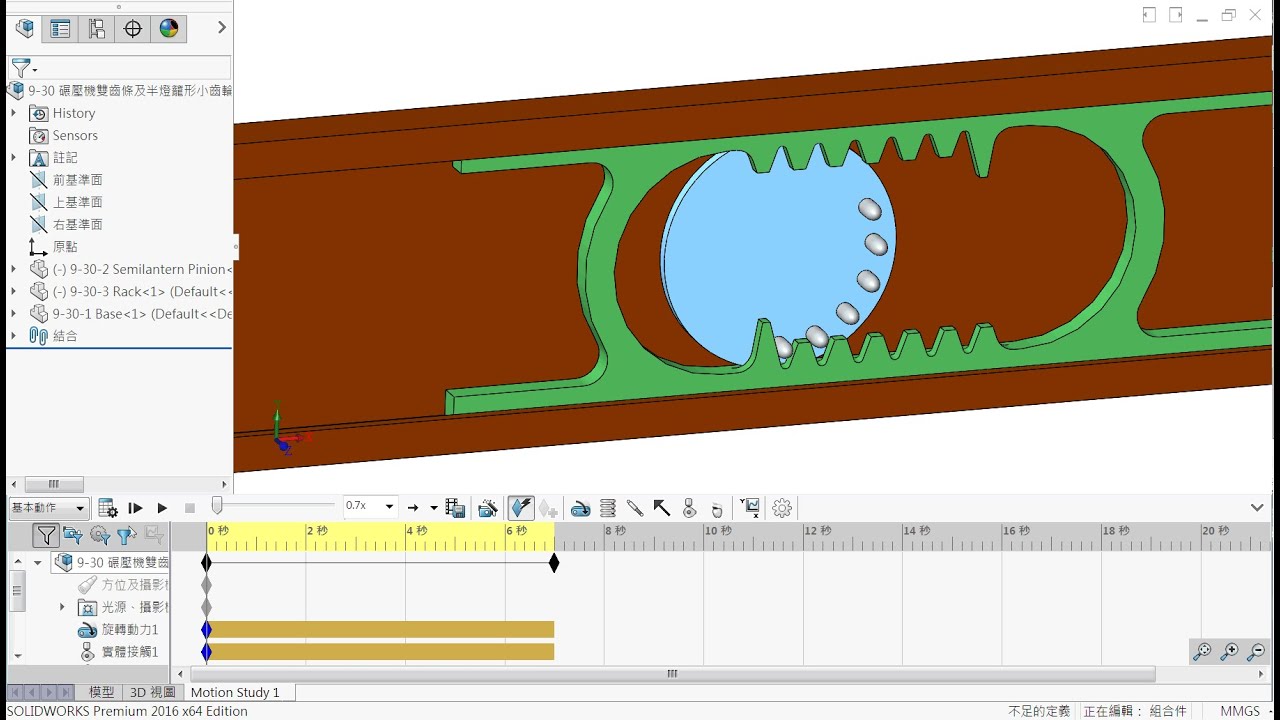
Task: Toggle the Filter Driving gear icon
Action: pyautogui.click(x=100, y=536)
